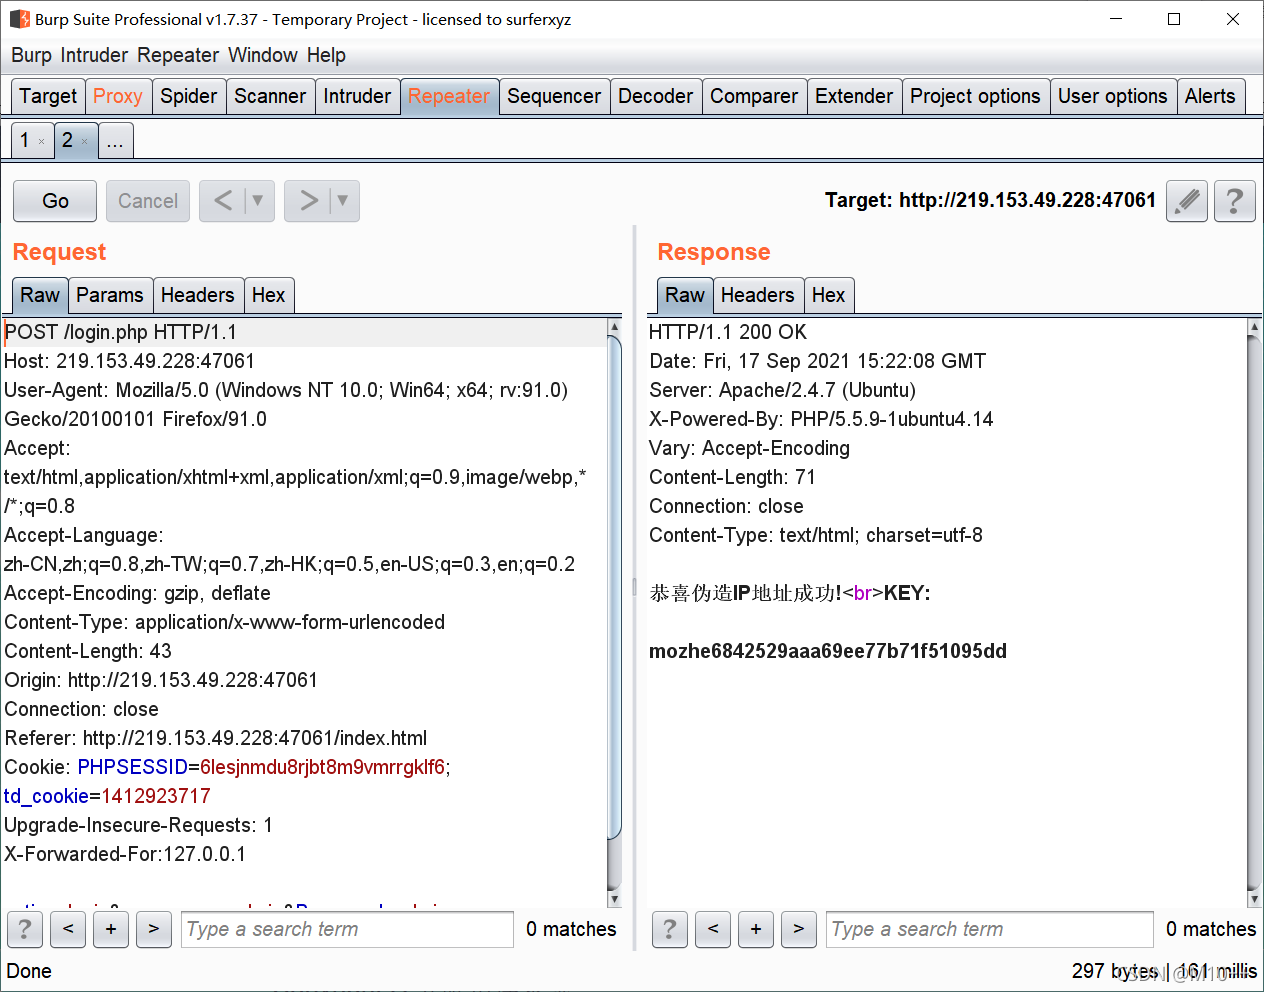This screenshot has width=1264, height=992.
Task: Click request scrollbar down arrow
Action: click(x=614, y=899)
